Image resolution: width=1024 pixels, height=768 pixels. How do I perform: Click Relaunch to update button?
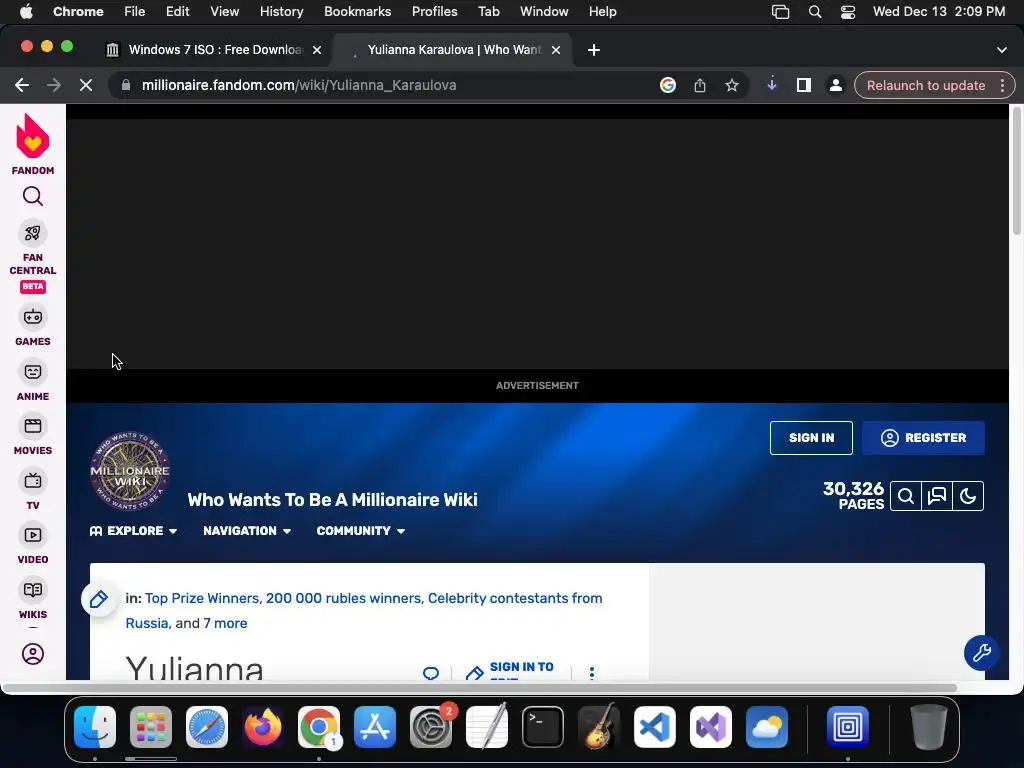925,86
